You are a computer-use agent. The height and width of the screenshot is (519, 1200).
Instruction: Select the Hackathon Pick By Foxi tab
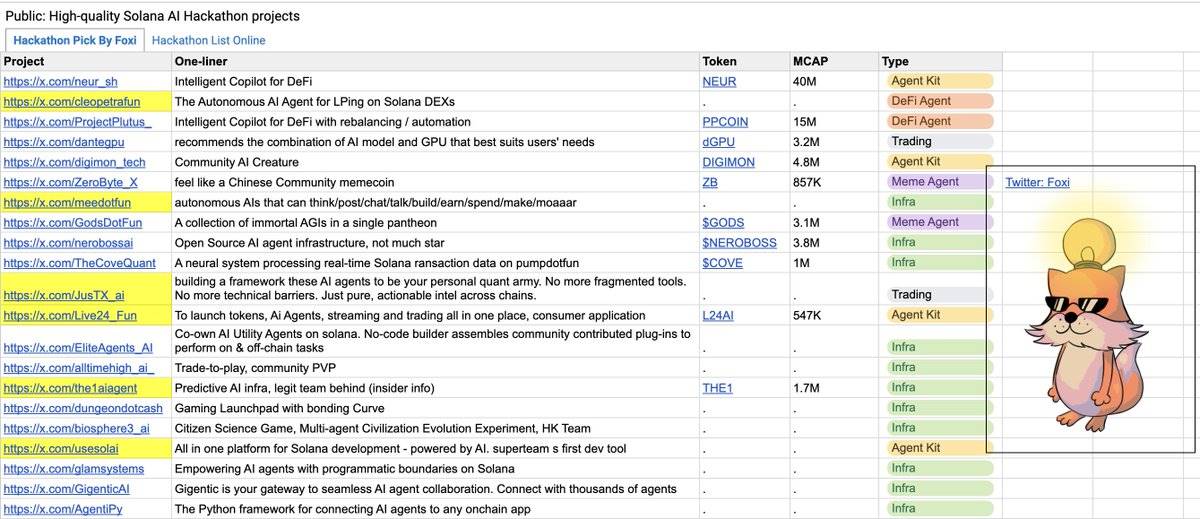76,40
